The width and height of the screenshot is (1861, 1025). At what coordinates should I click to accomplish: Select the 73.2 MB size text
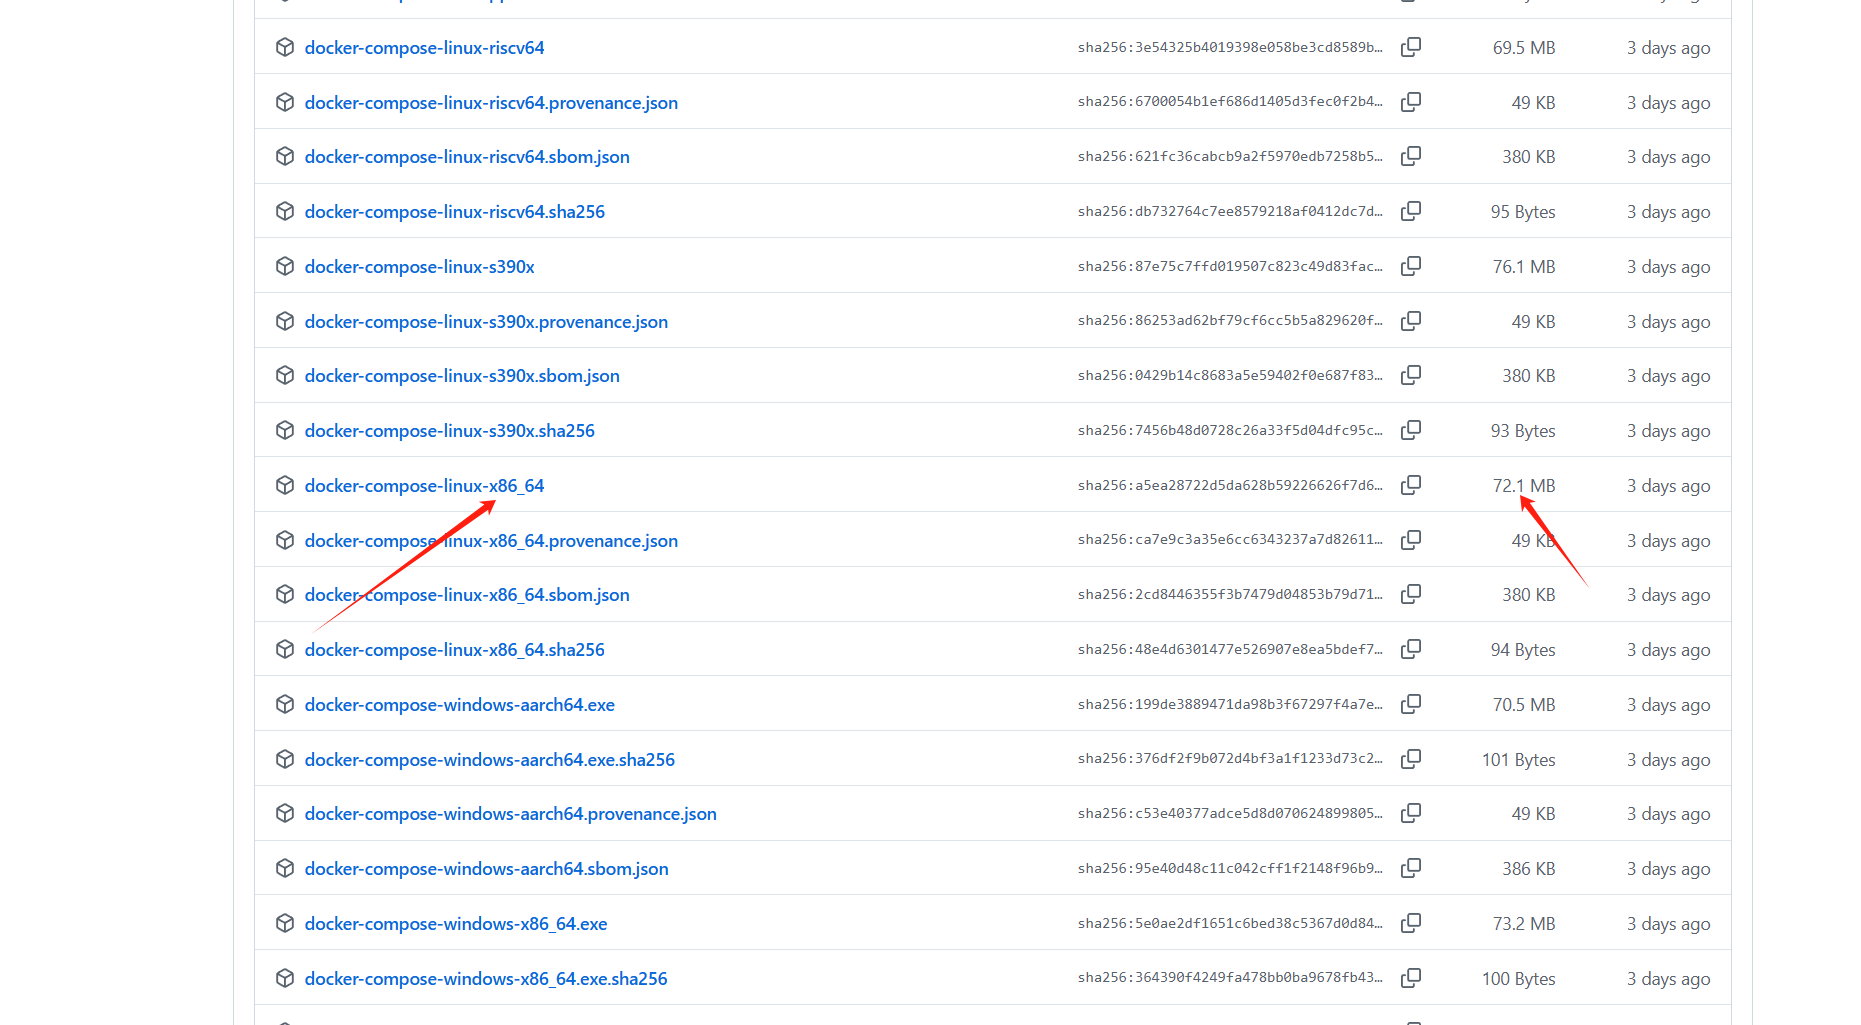click(x=1524, y=924)
